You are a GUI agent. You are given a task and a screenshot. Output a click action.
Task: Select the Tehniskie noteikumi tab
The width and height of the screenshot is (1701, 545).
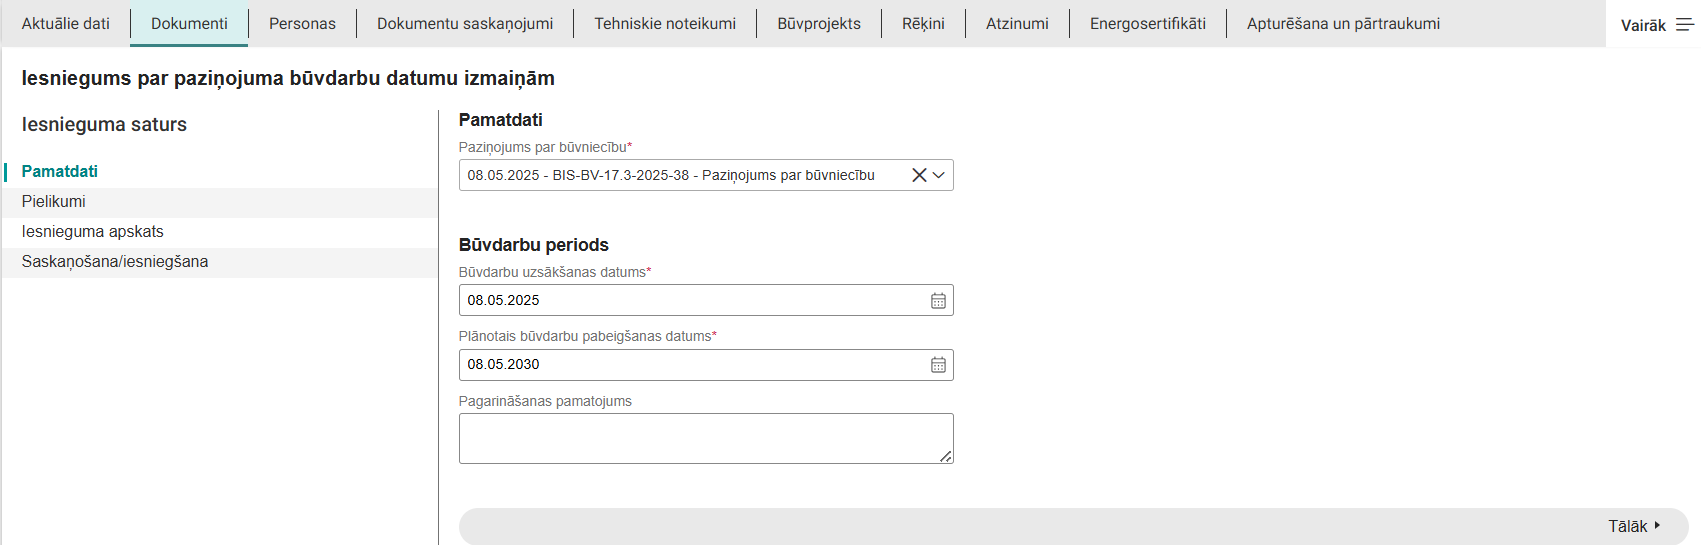coord(665,24)
